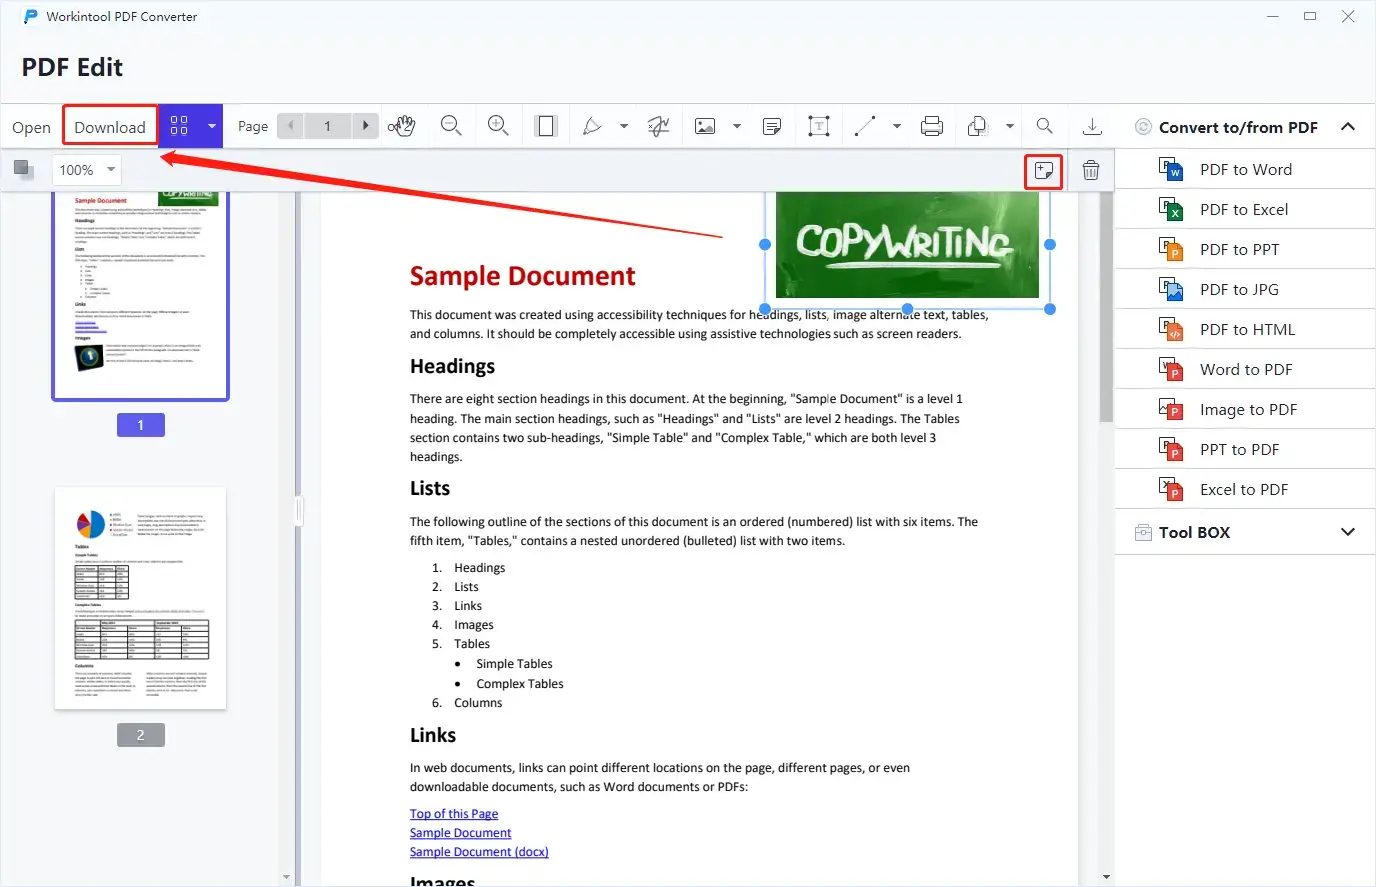Click the Sample Document (docx) link
1376x887 pixels.
tap(479, 852)
